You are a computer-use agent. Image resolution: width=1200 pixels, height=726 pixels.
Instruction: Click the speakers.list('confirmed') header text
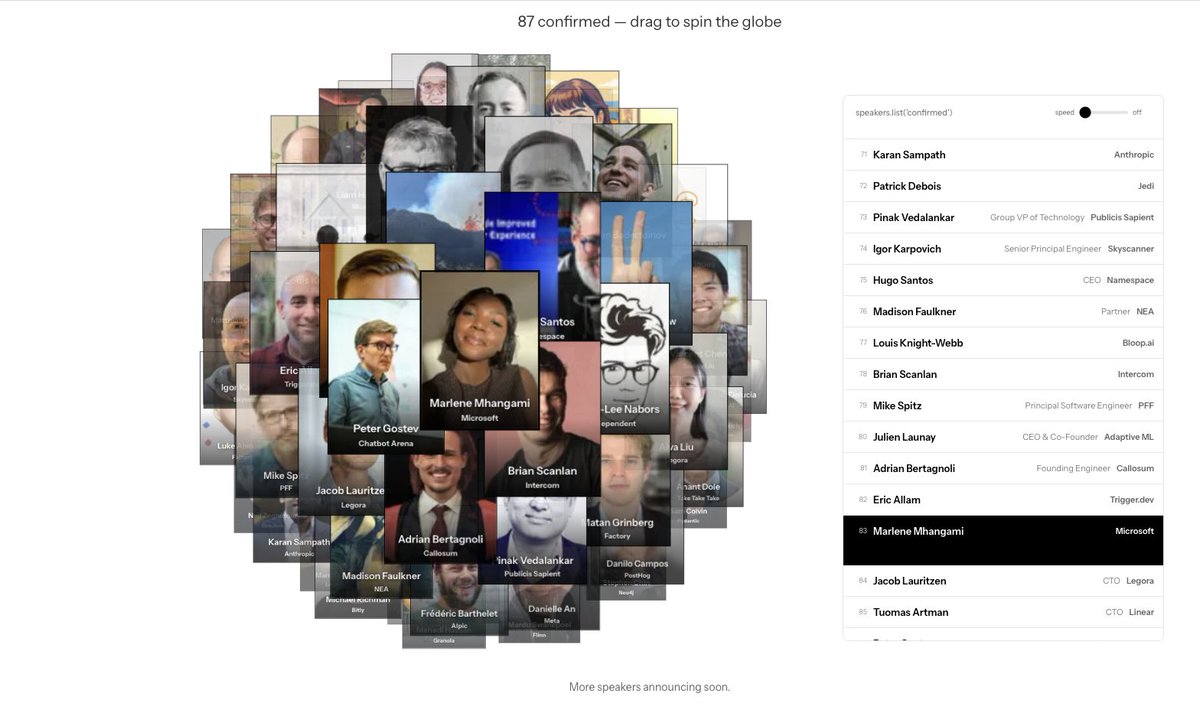coord(904,113)
